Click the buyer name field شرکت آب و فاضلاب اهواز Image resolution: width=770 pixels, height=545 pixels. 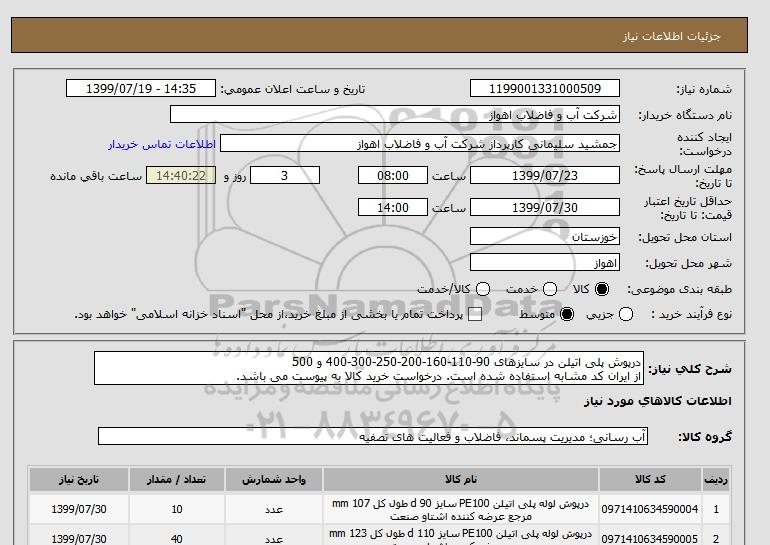click(395, 114)
